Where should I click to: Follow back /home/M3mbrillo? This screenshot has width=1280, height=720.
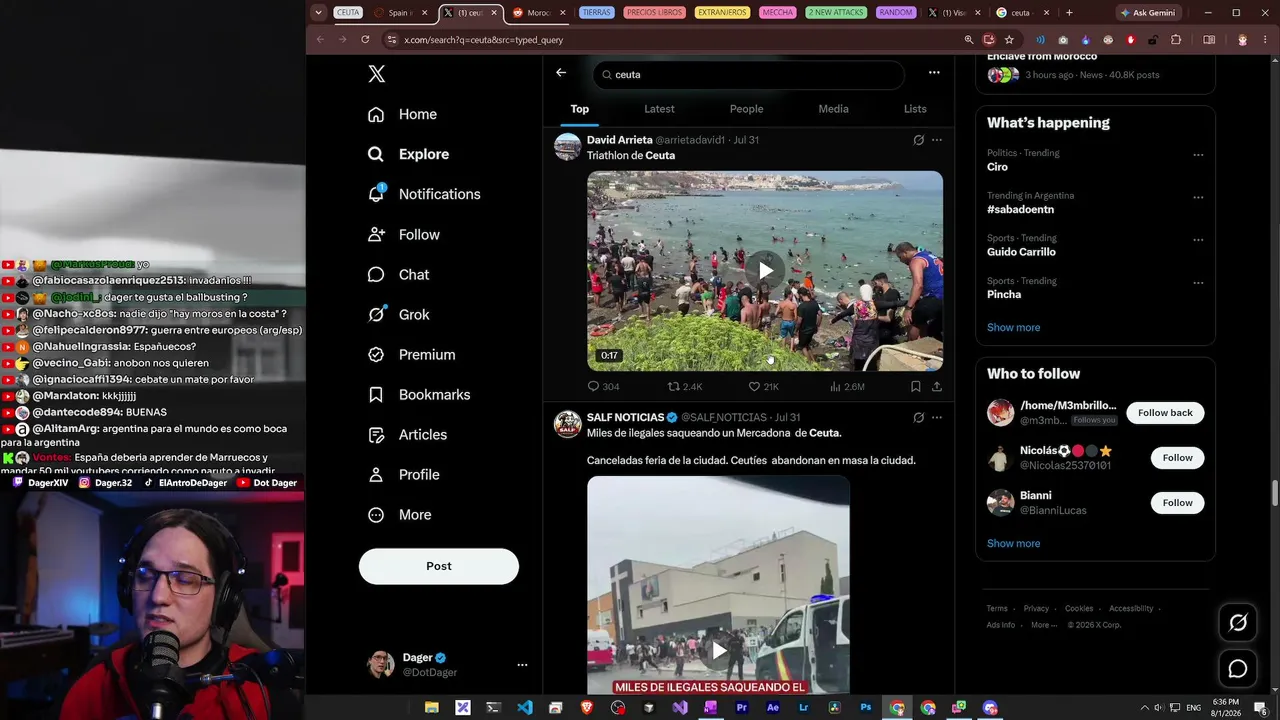1165,413
